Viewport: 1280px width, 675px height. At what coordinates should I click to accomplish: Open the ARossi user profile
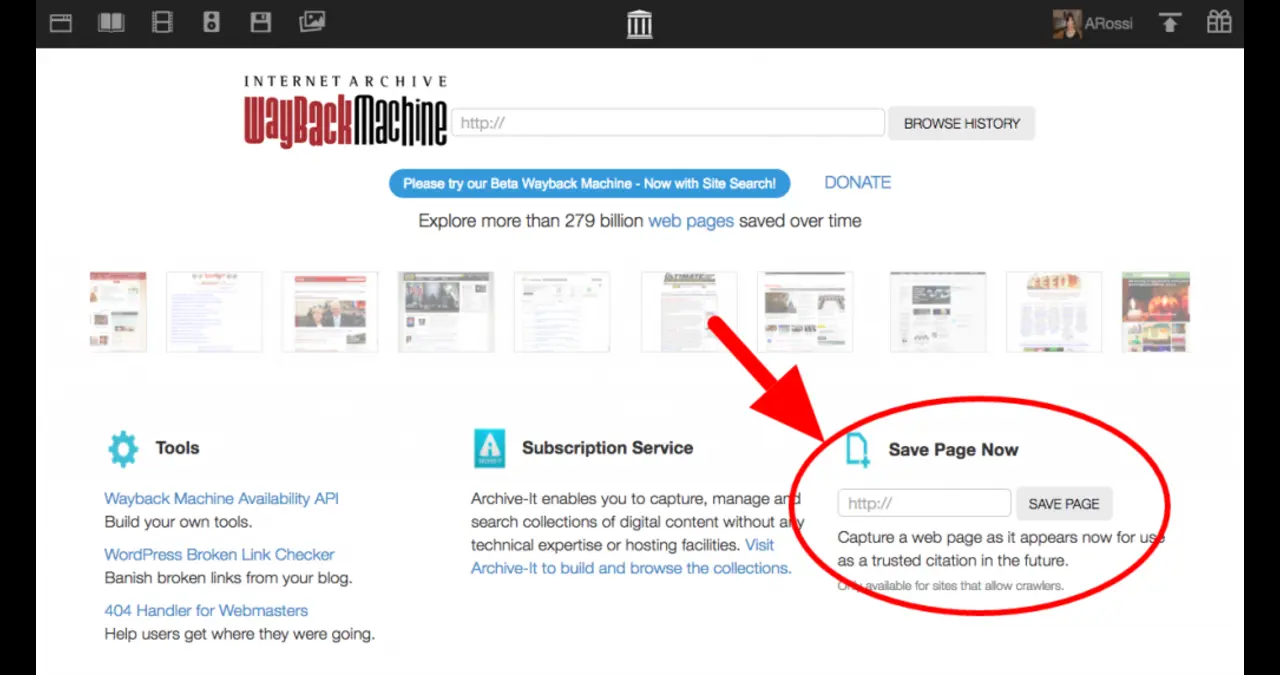click(x=1093, y=24)
